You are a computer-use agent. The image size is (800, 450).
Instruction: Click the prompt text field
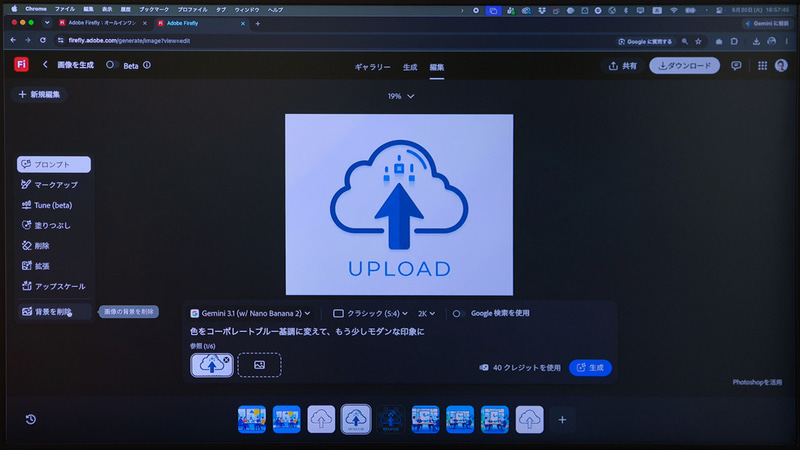pos(399,332)
